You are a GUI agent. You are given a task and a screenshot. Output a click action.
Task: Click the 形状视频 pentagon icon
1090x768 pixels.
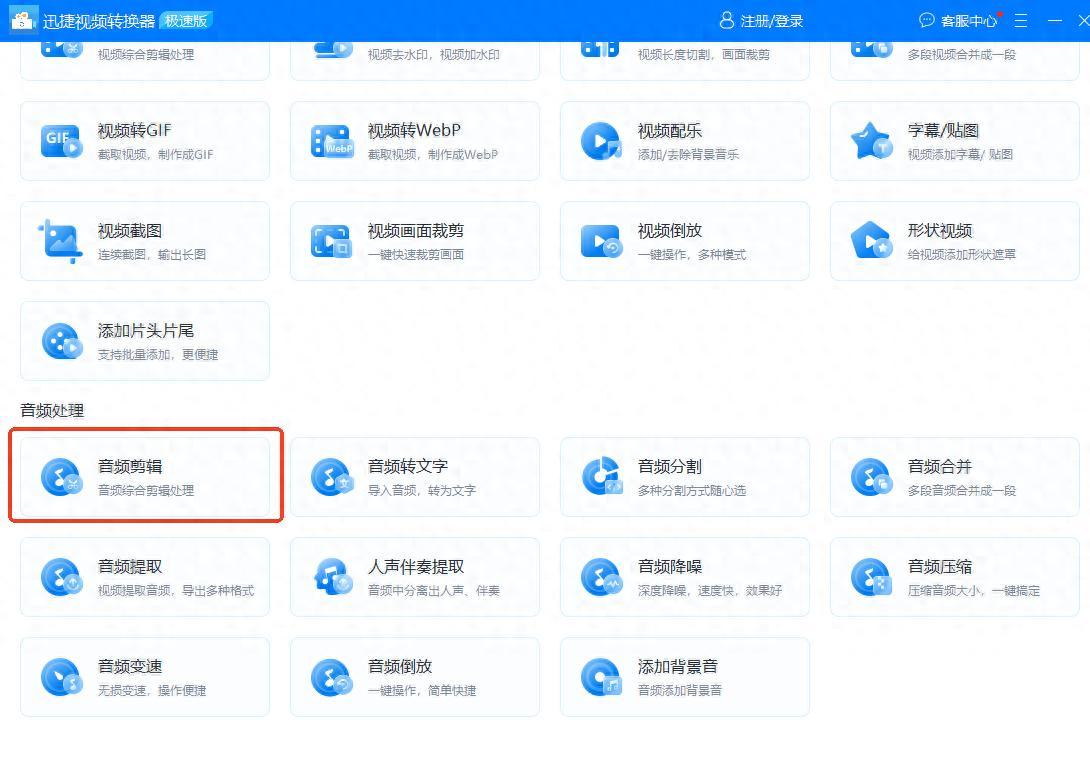[x=870, y=241]
